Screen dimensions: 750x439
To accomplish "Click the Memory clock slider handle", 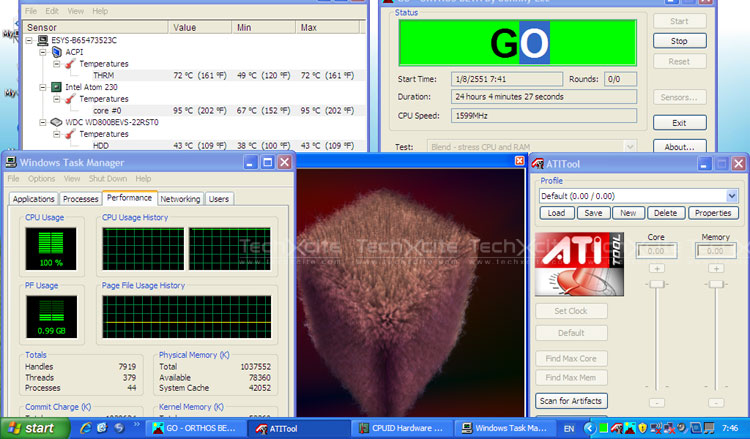I will [x=716, y=284].
